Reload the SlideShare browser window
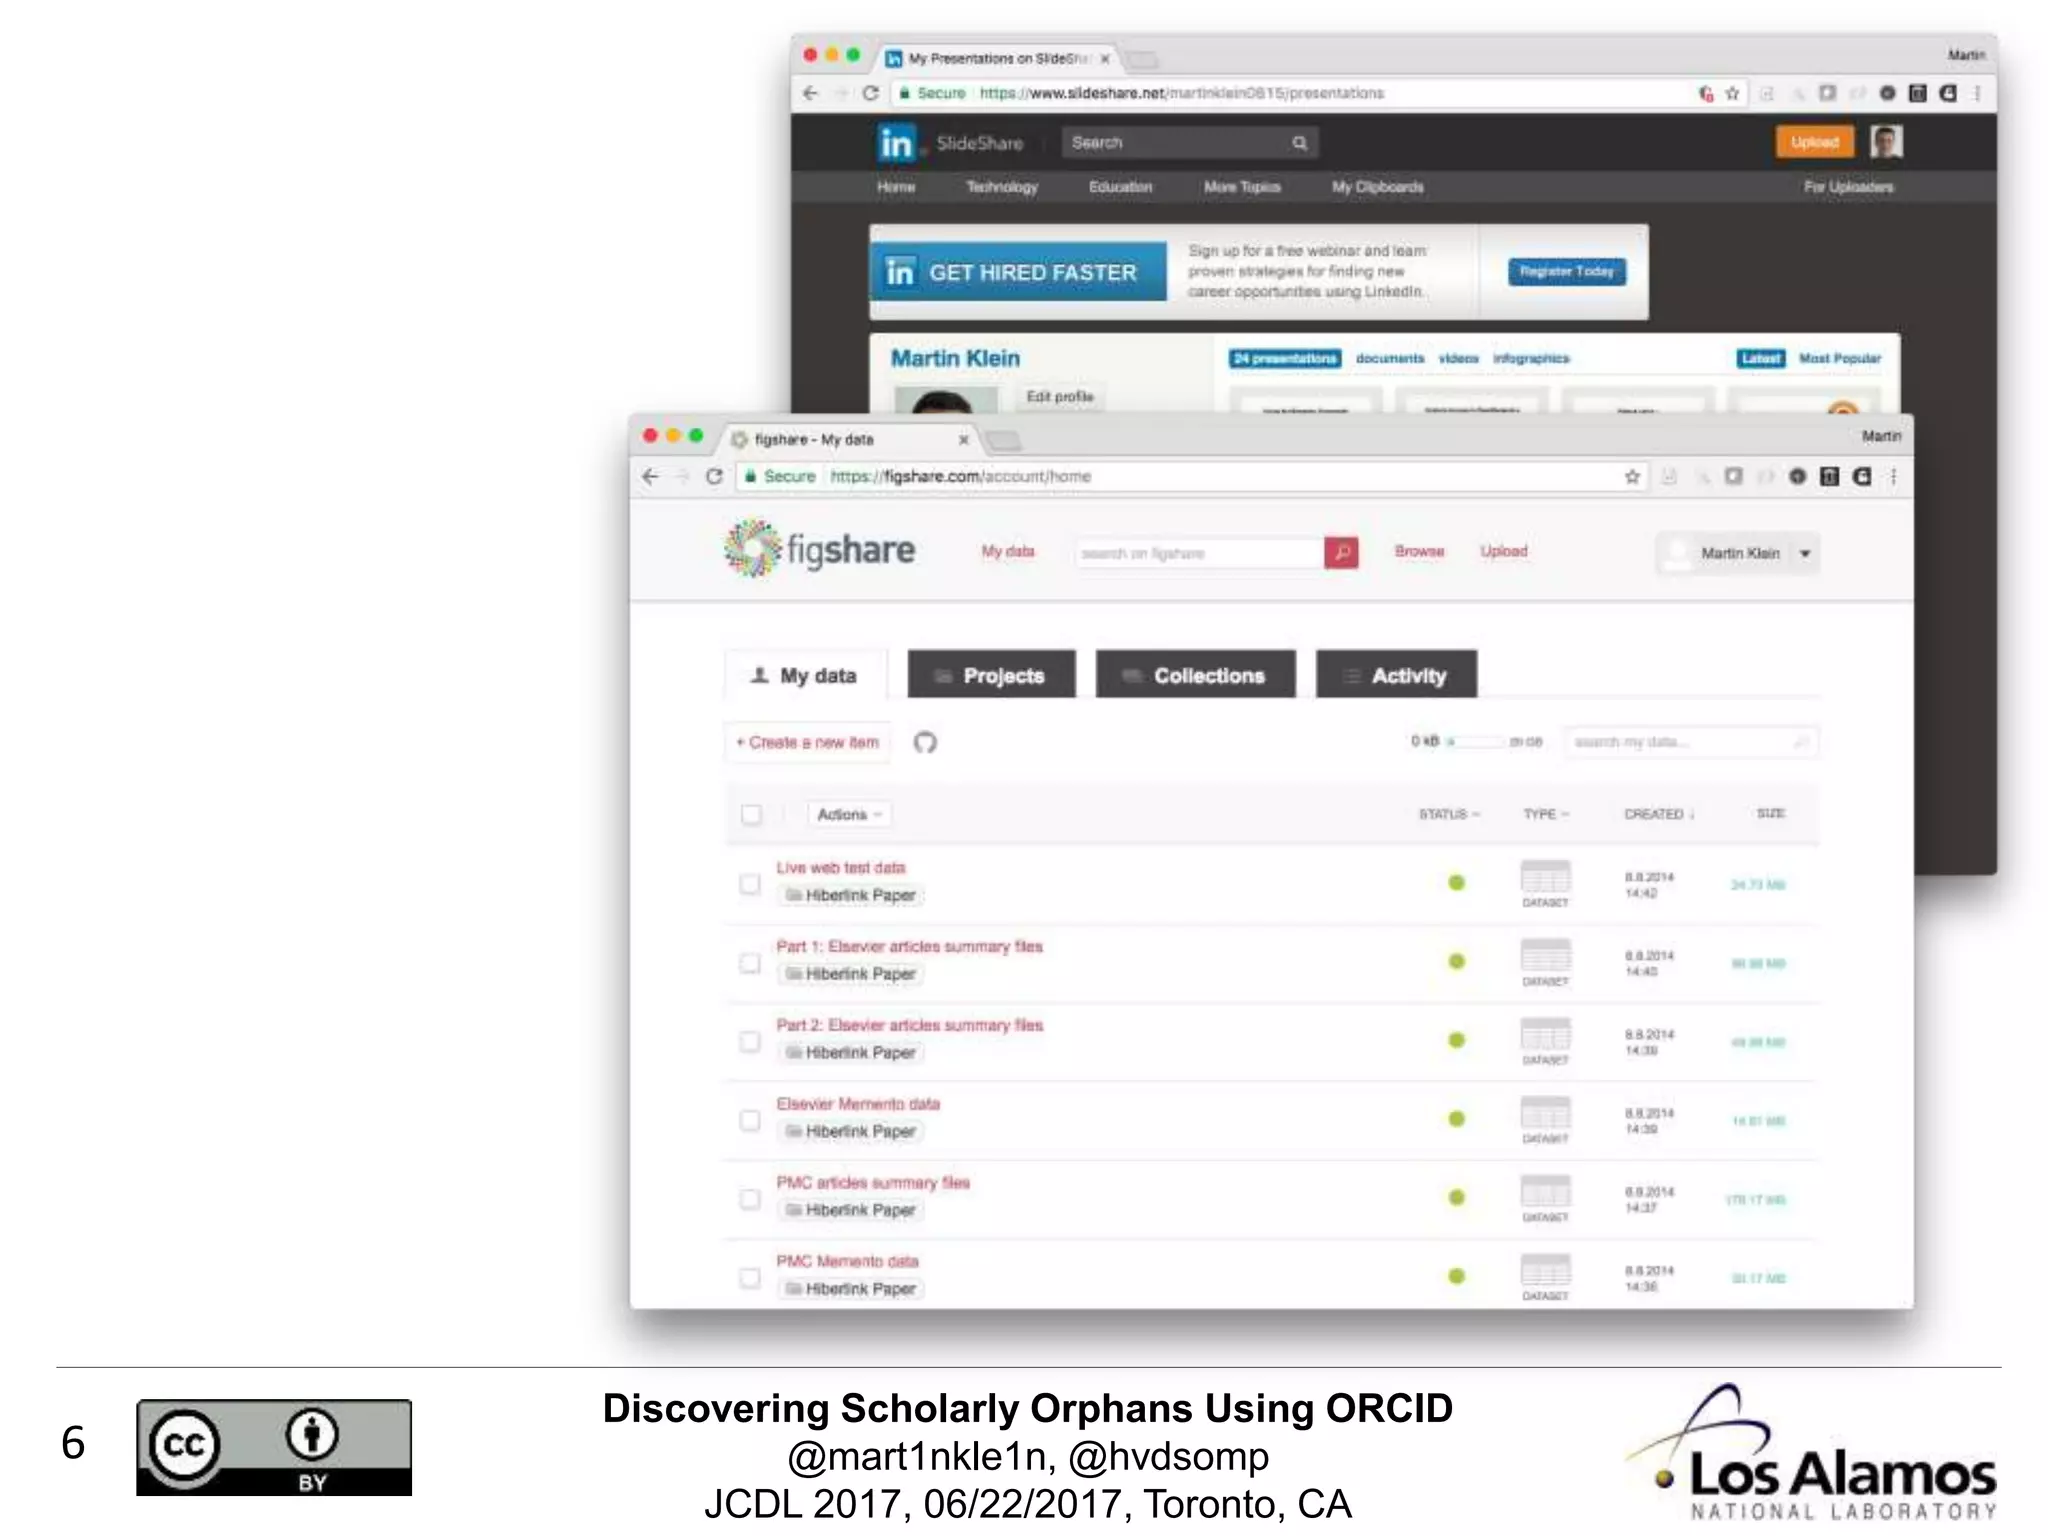The width and height of the screenshot is (2048, 1536). [x=870, y=93]
